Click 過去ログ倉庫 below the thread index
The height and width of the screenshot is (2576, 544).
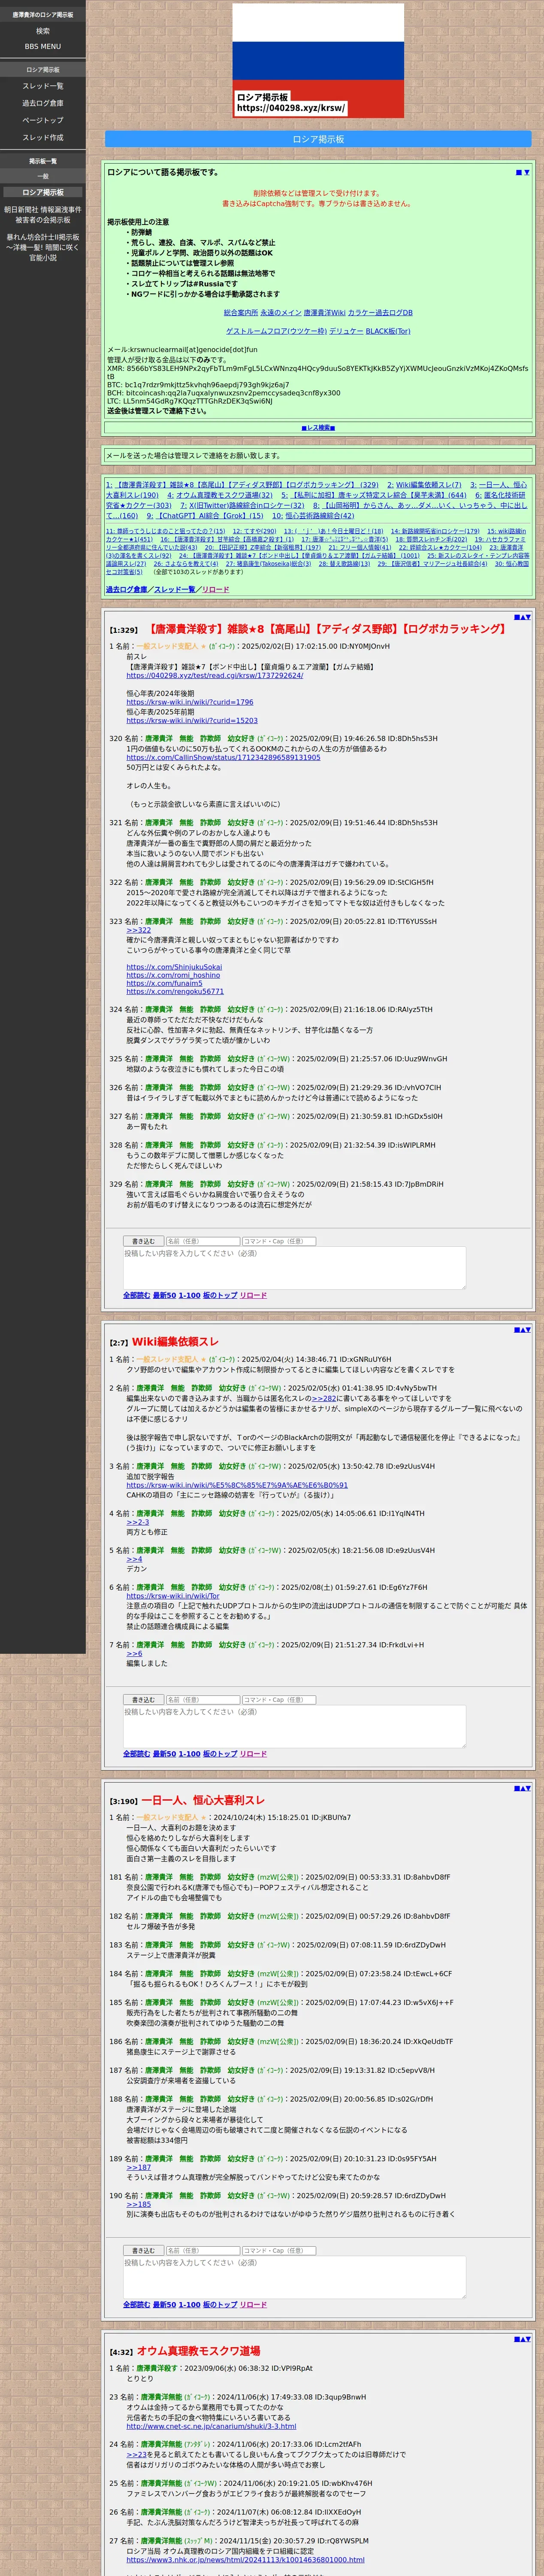click(x=126, y=589)
